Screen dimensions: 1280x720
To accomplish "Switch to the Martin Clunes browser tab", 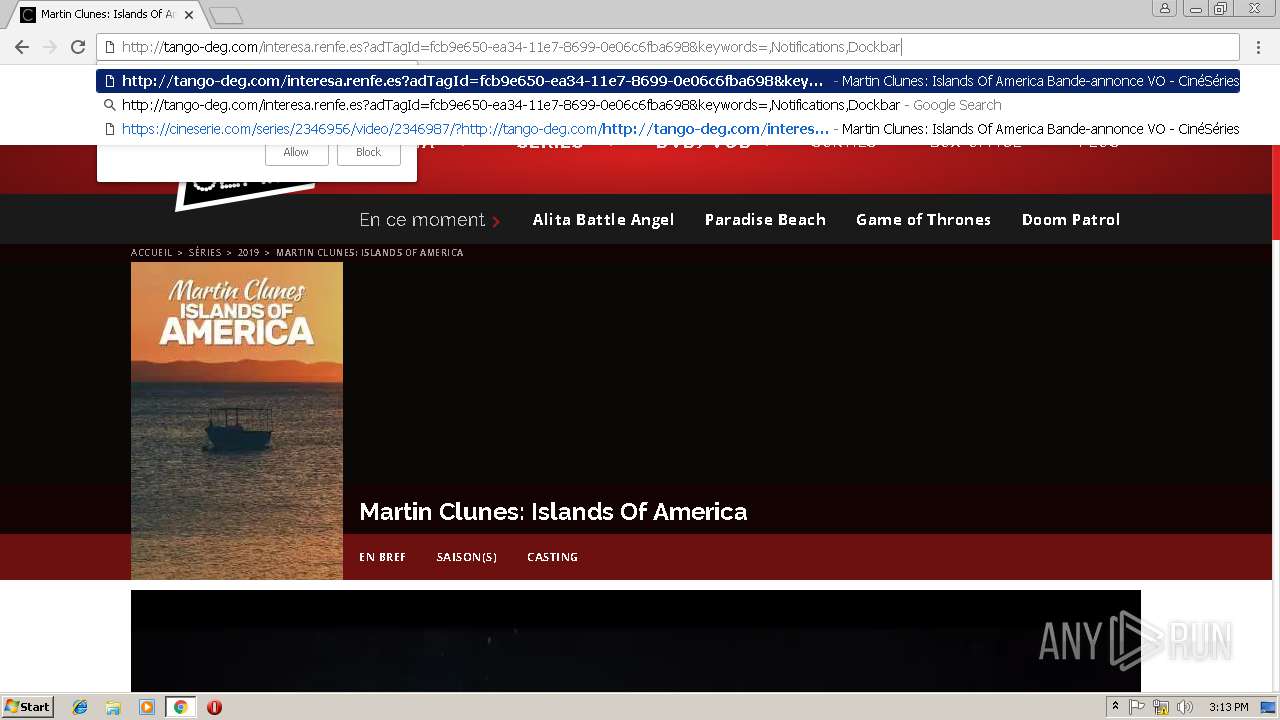I will pyautogui.click(x=107, y=14).
